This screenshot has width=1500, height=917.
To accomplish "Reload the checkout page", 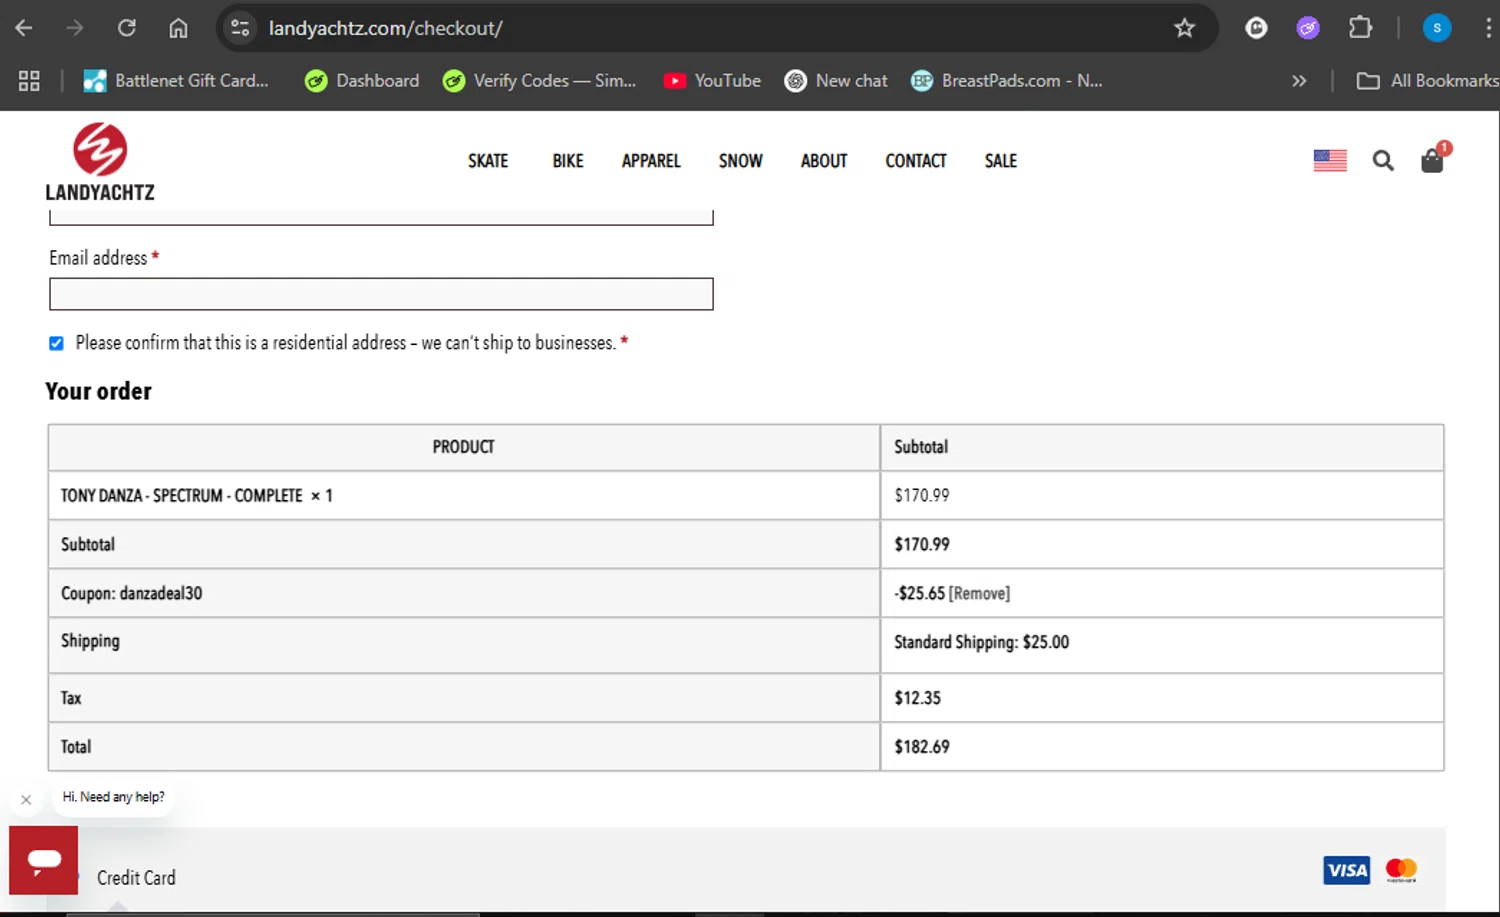I will tap(126, 28).
